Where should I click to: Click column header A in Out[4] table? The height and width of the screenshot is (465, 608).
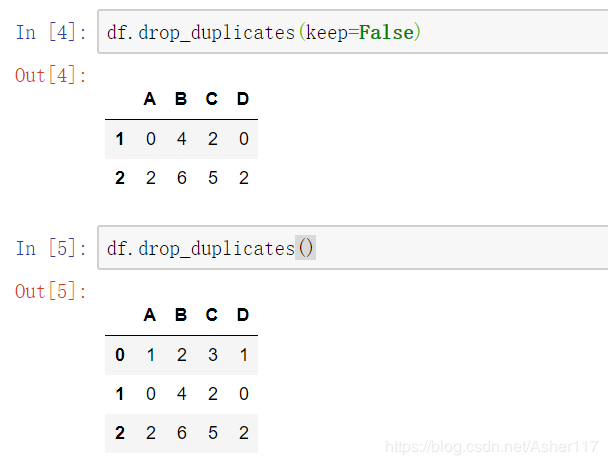150,99
